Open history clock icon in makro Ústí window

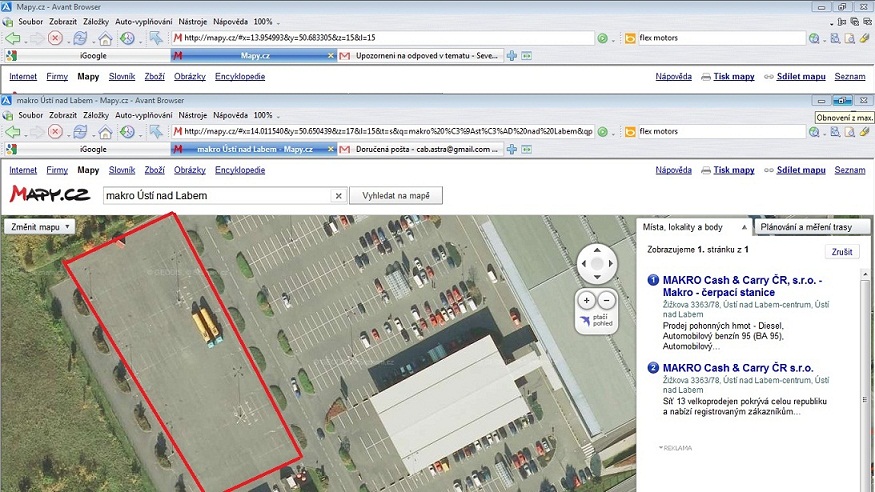tap(127, 132)
